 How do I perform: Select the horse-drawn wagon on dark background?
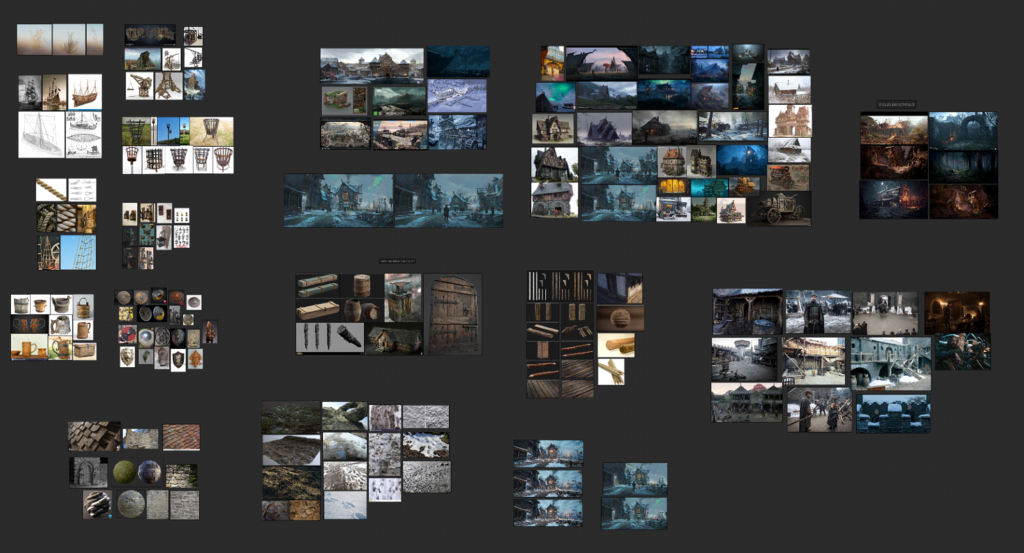[780, 209]
